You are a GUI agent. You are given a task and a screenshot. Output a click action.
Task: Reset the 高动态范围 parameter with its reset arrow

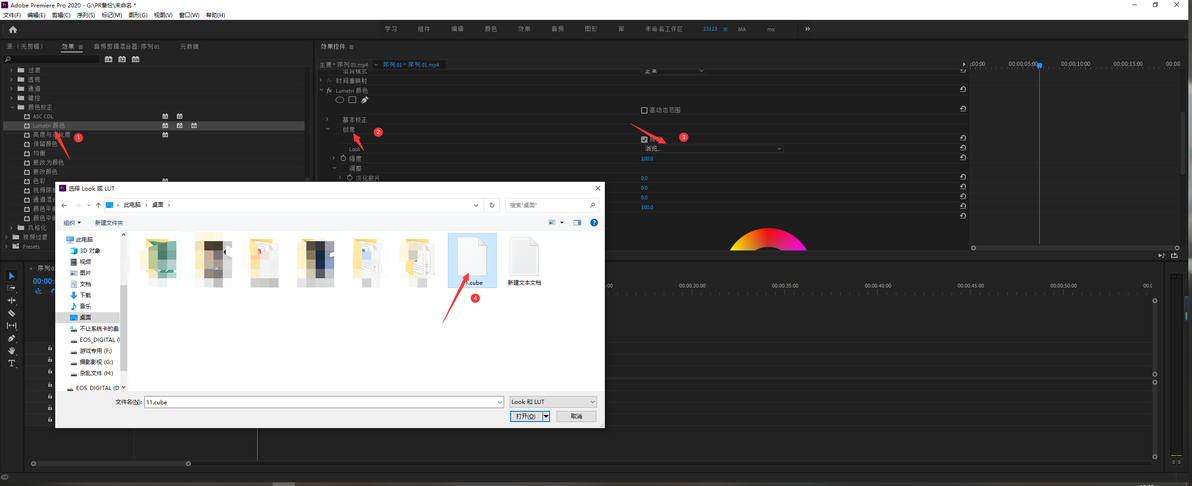[x=963, y=110]
